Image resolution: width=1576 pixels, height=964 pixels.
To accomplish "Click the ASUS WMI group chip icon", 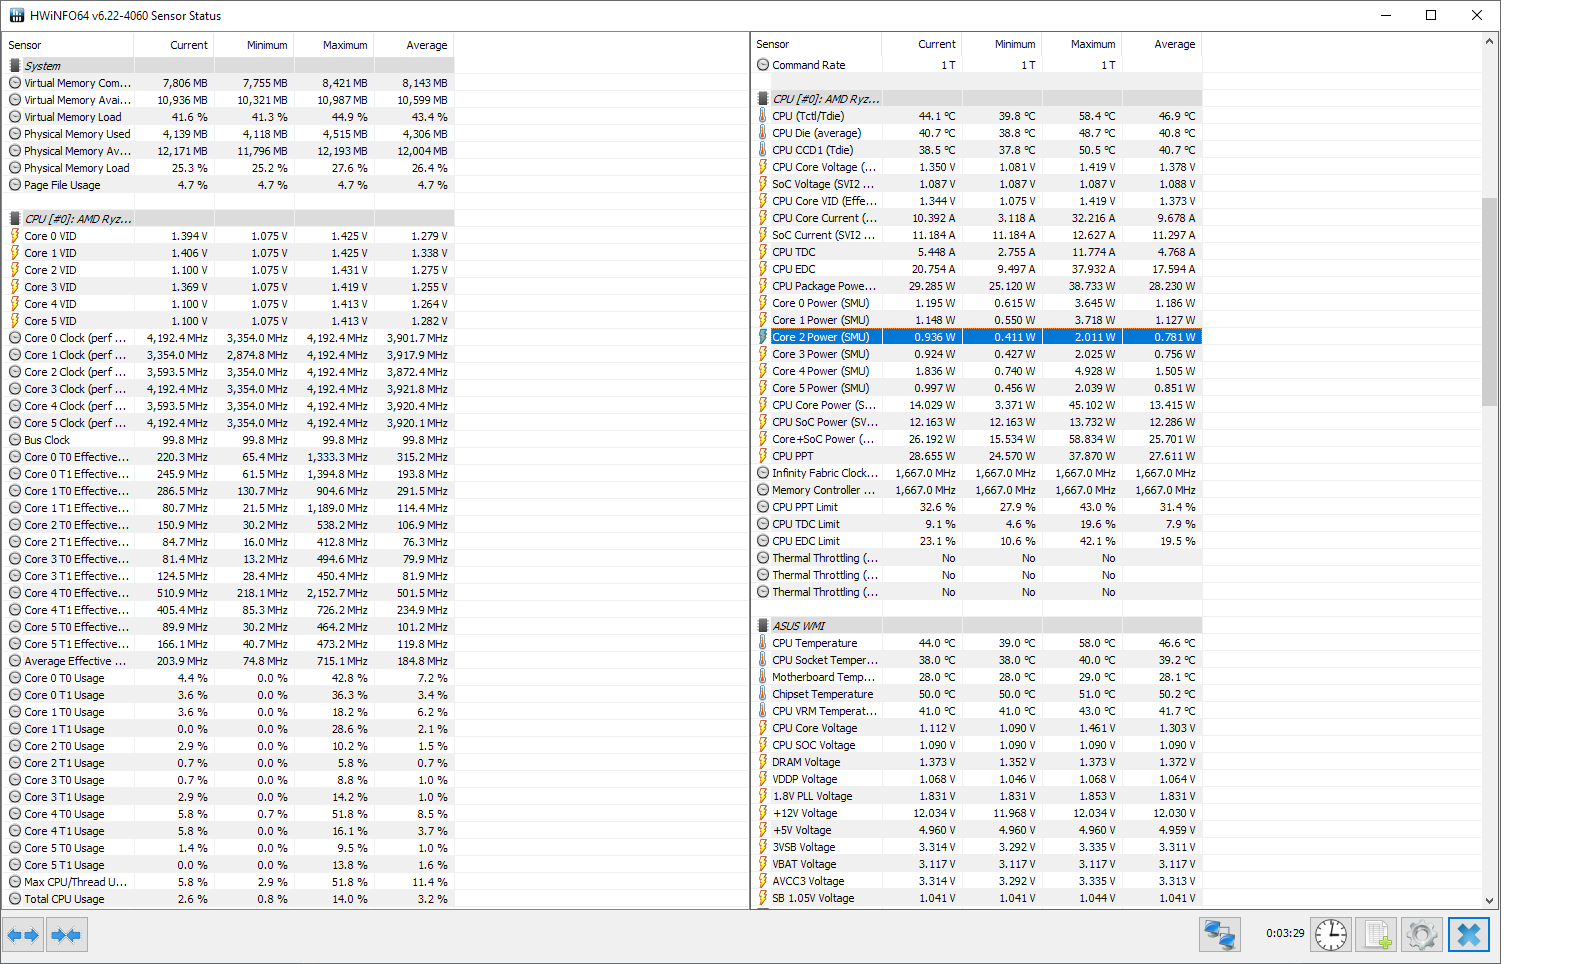I will (x=763, y=626).
